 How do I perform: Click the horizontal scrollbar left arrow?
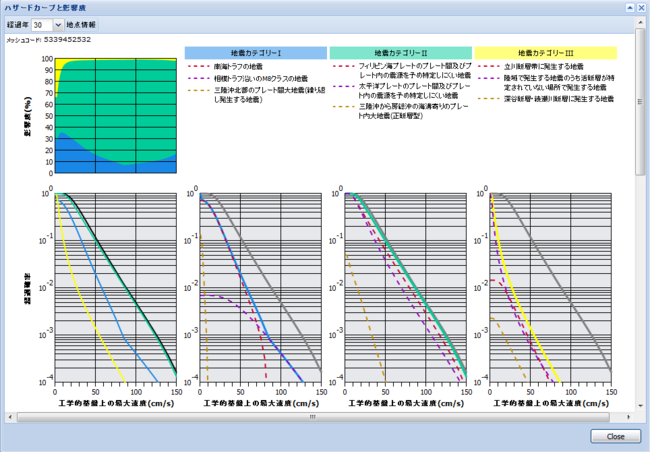pyautogui.click(x=10, y=417)
